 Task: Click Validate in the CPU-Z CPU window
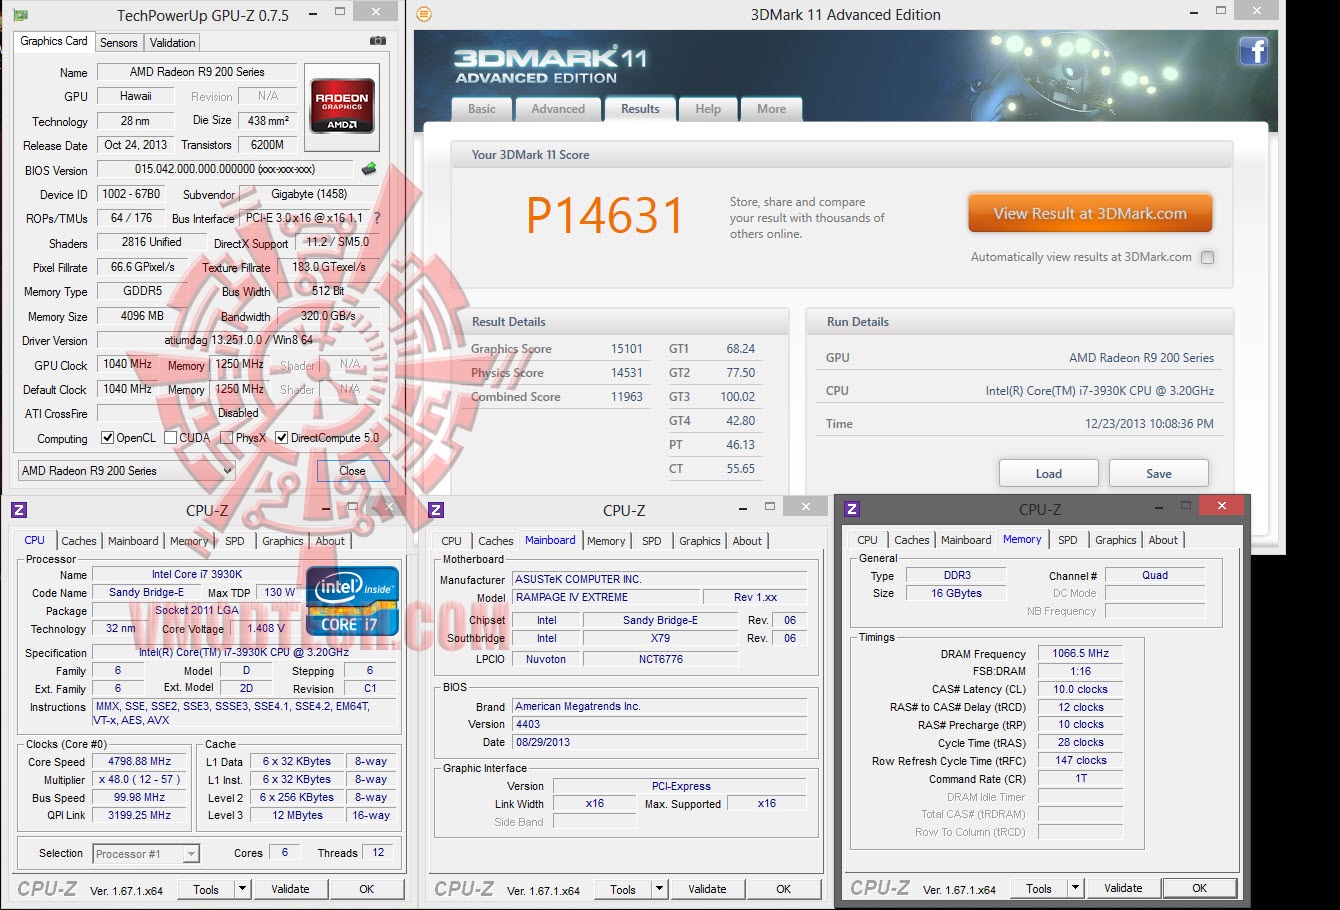click(x=290, y=889)
